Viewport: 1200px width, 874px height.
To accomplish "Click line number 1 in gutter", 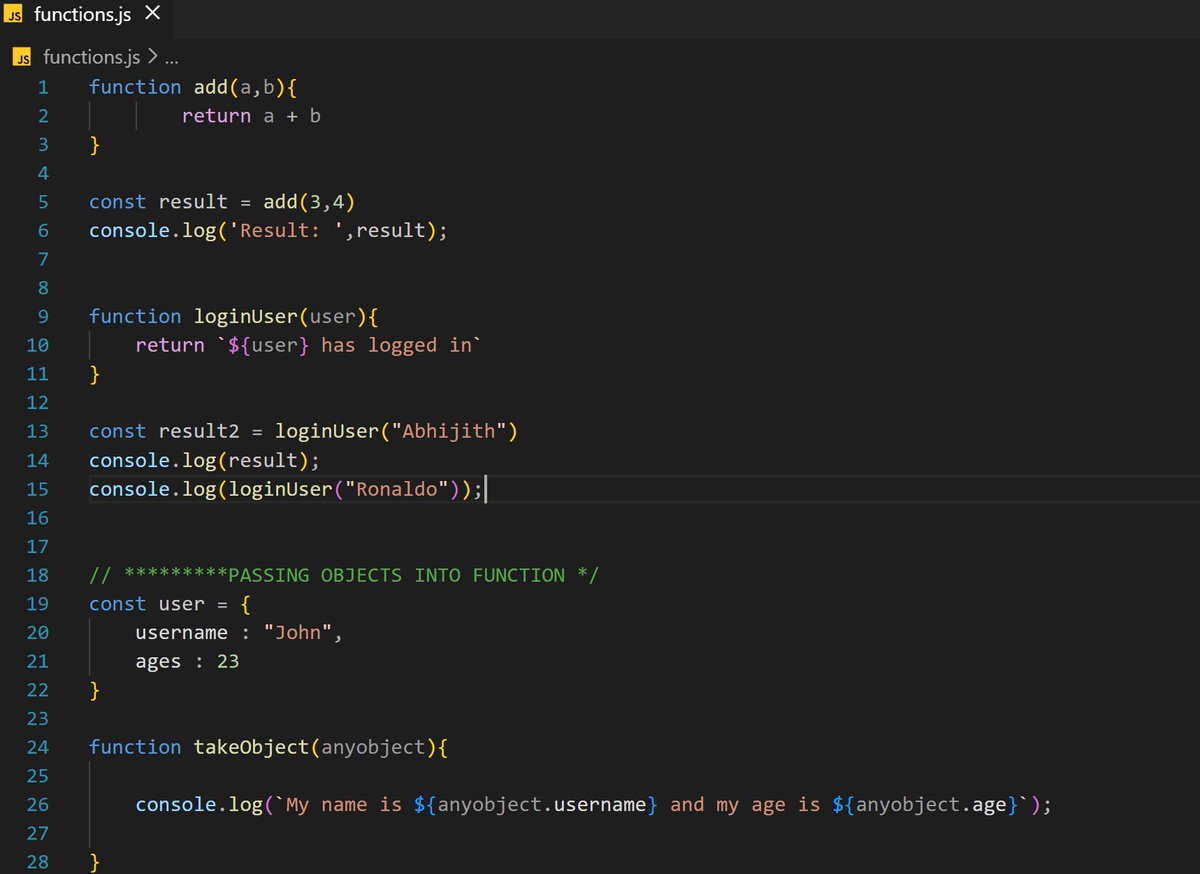I will coord(43,87).
